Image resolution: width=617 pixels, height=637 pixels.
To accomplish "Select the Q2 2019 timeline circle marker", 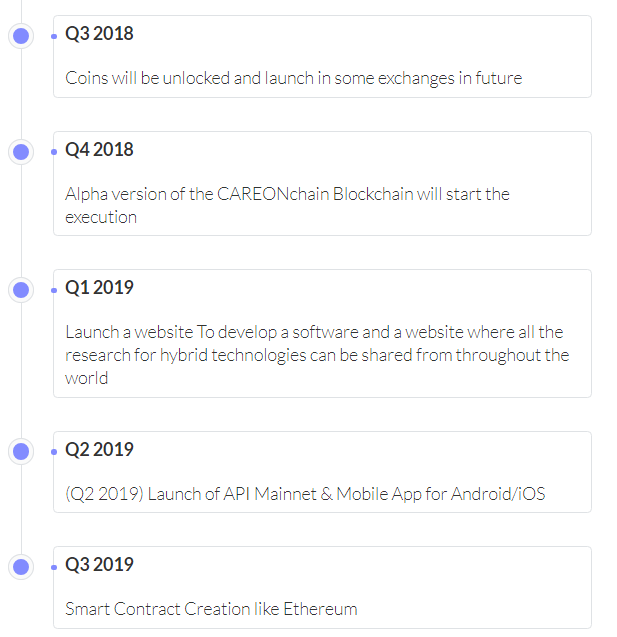I will click(x=21, y=452).
